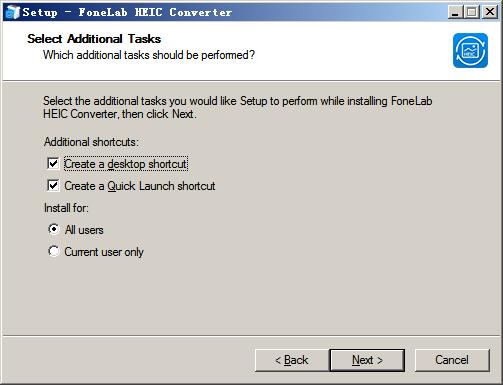Go to the previous step with Back
Viewport: 503px width, 385px height.
[292, 360]
